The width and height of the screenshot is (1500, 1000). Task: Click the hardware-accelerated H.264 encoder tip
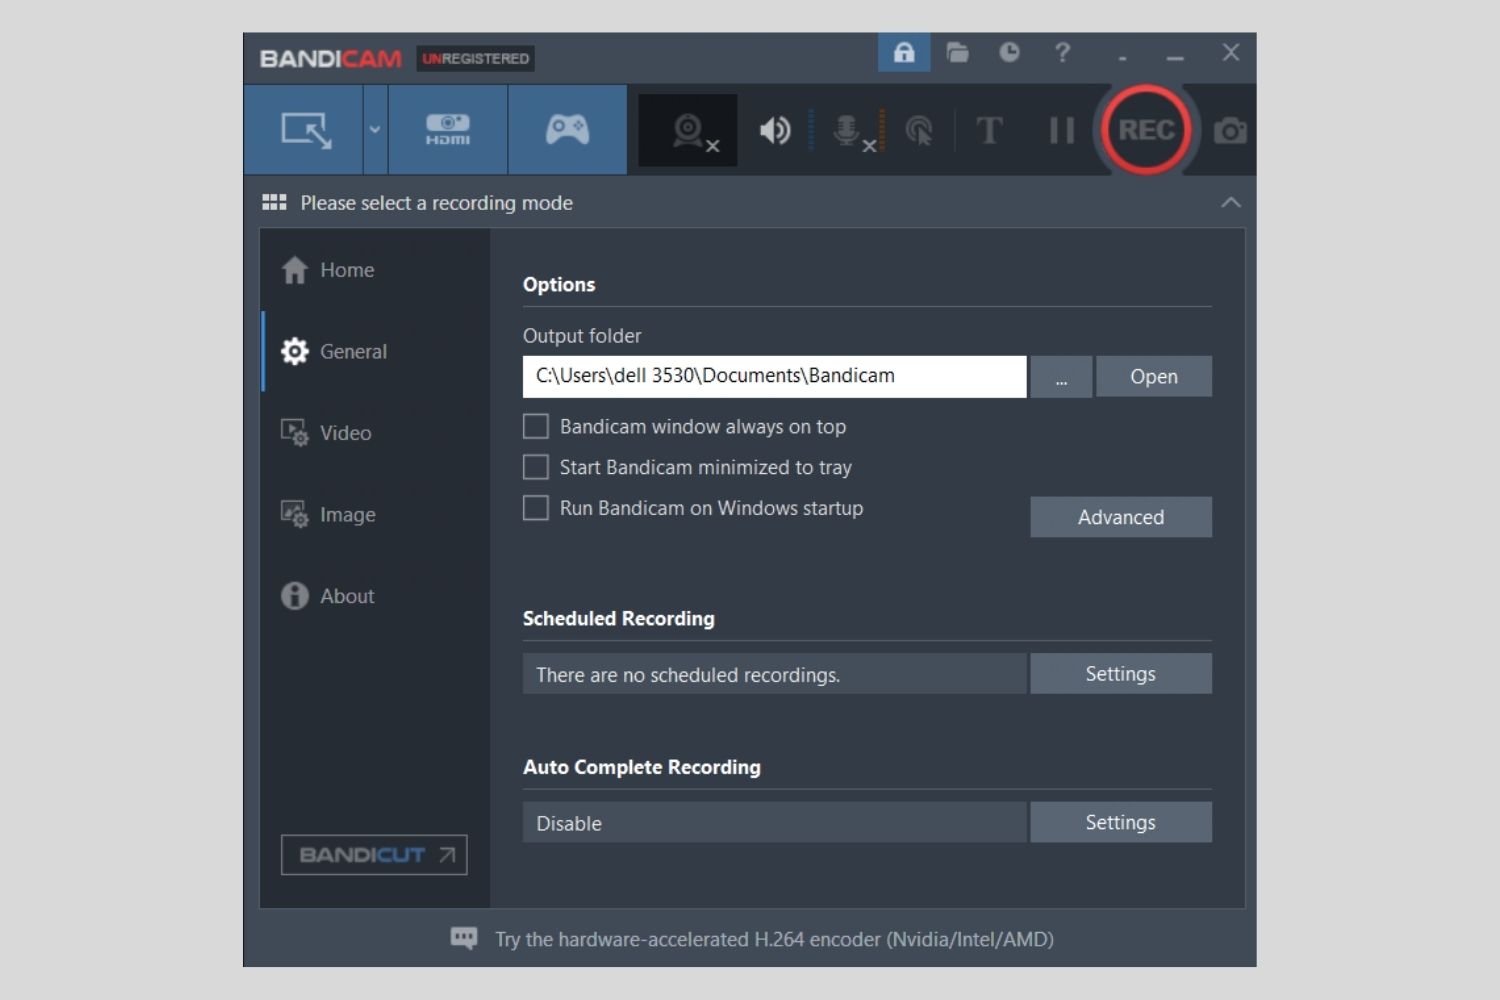774,939
